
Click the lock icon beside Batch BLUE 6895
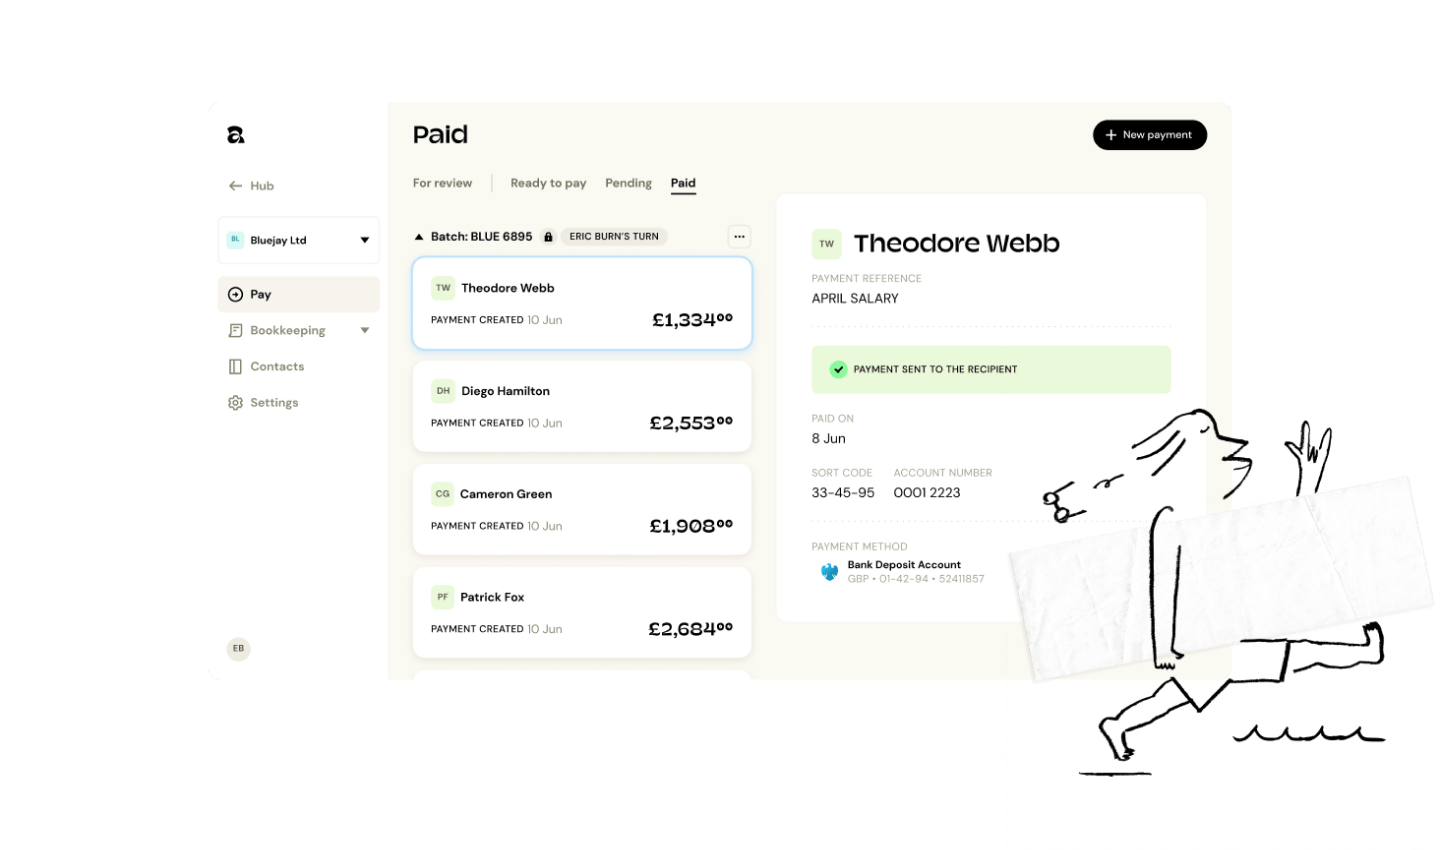click(547, 236)
